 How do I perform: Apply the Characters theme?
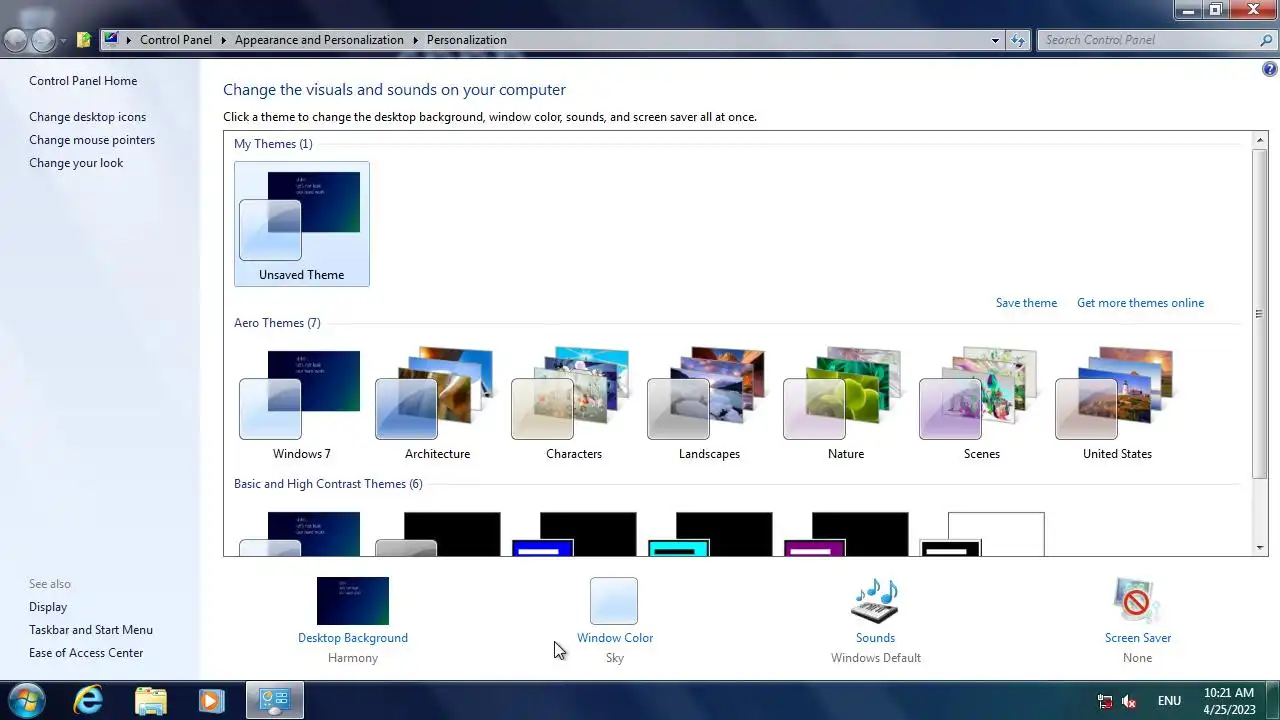coord(573,404)
